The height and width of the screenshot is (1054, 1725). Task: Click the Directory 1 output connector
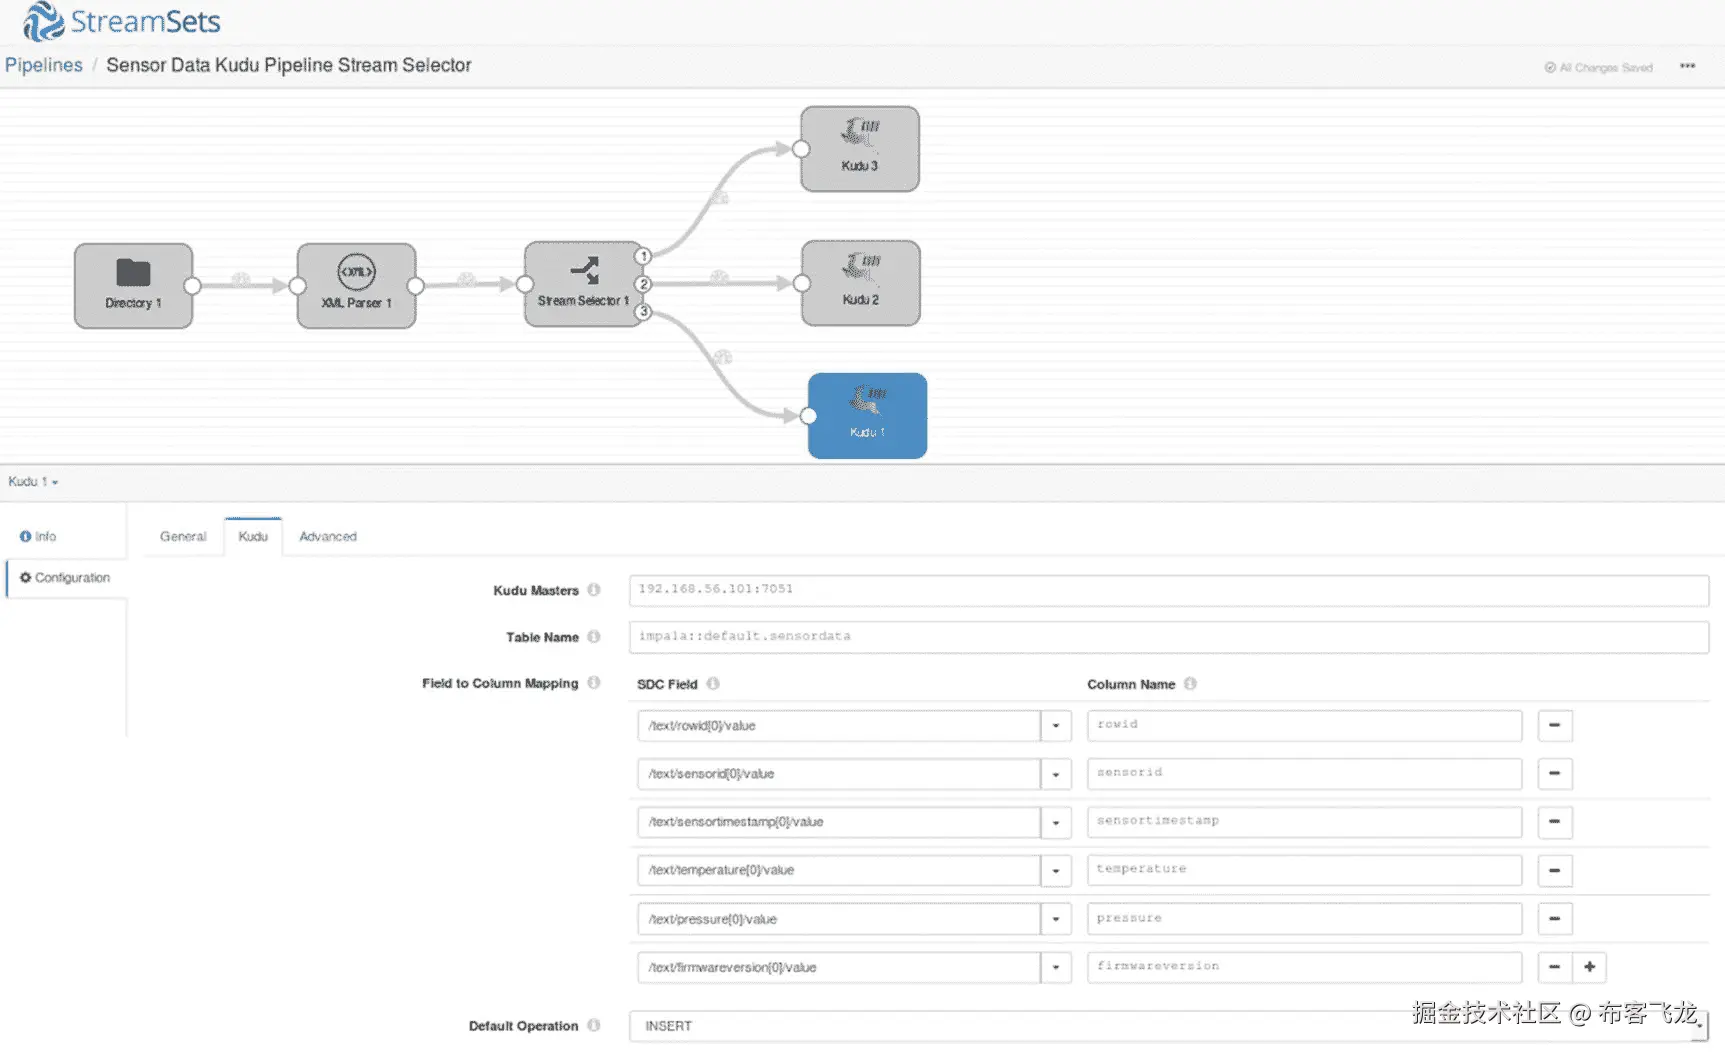[193, 286]
